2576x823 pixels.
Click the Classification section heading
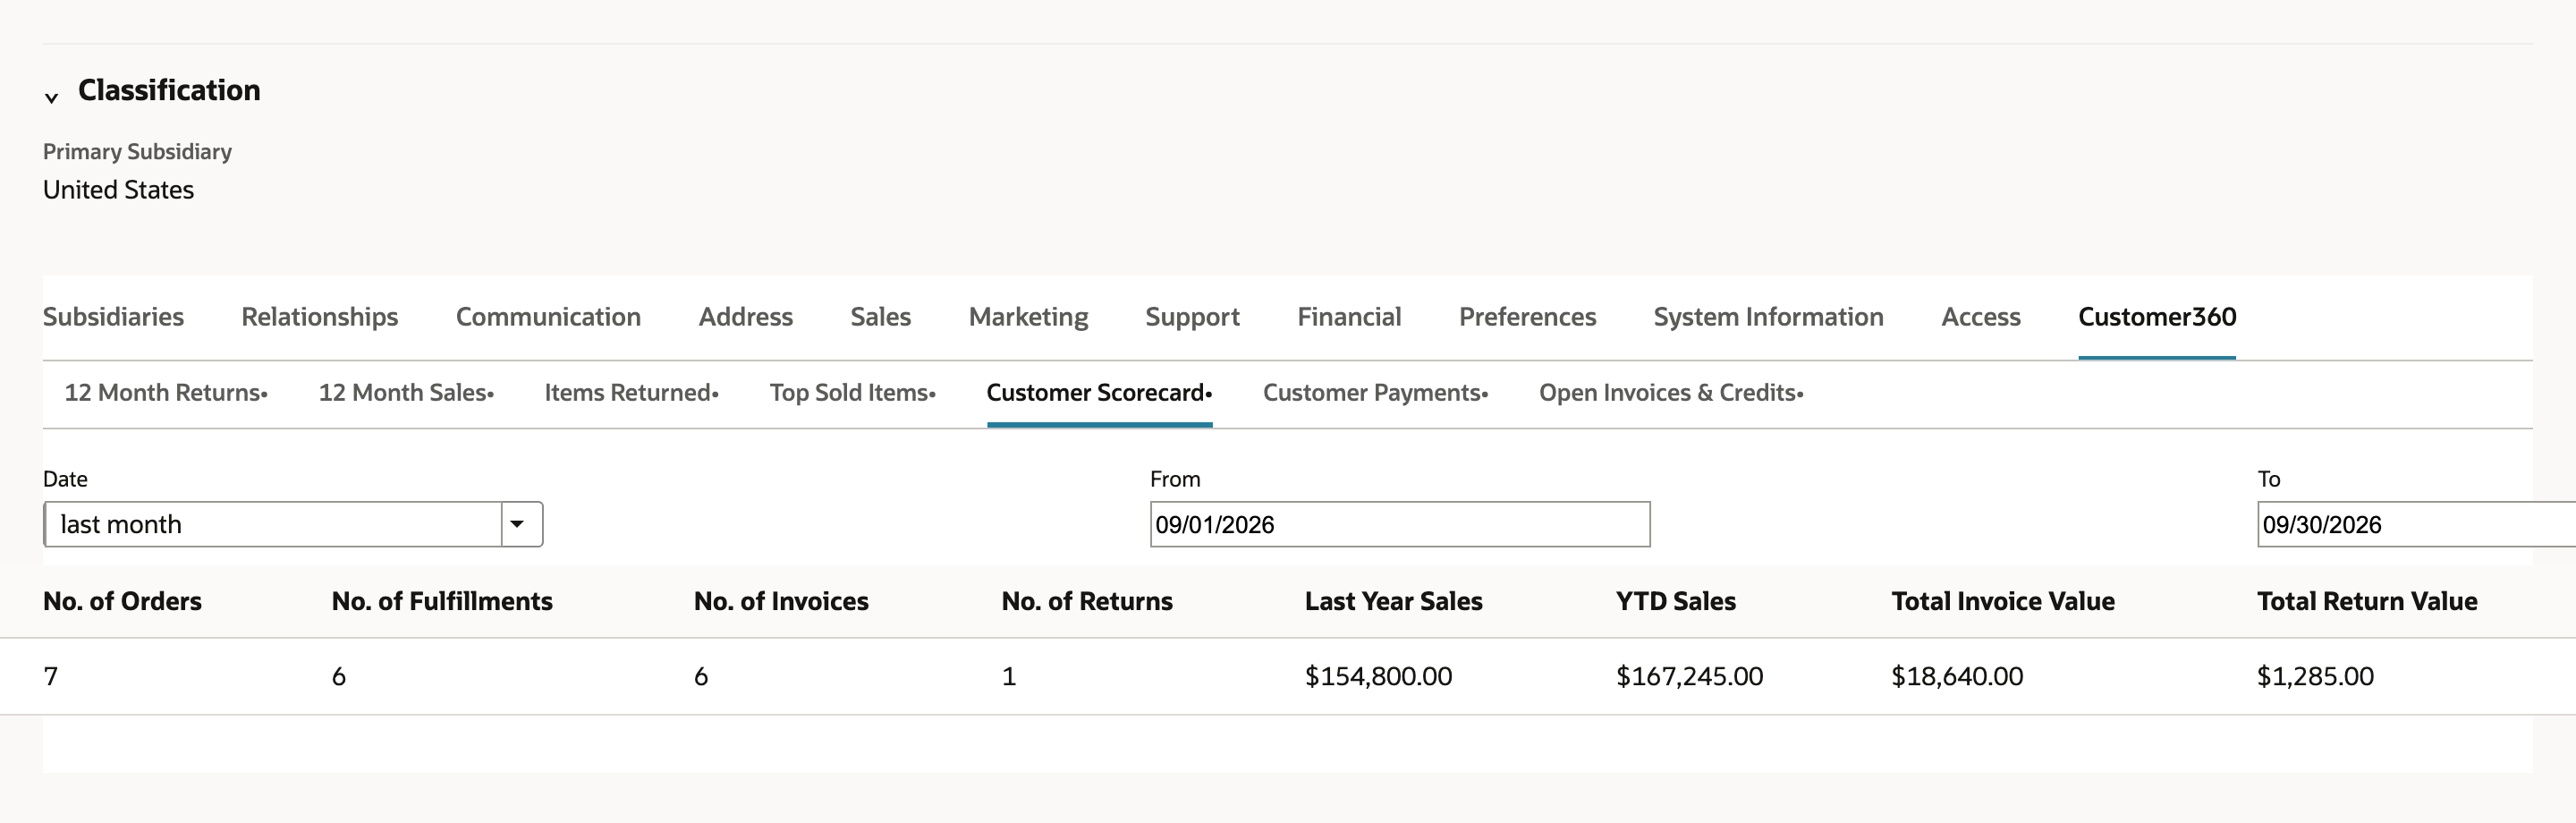[169, 90]
